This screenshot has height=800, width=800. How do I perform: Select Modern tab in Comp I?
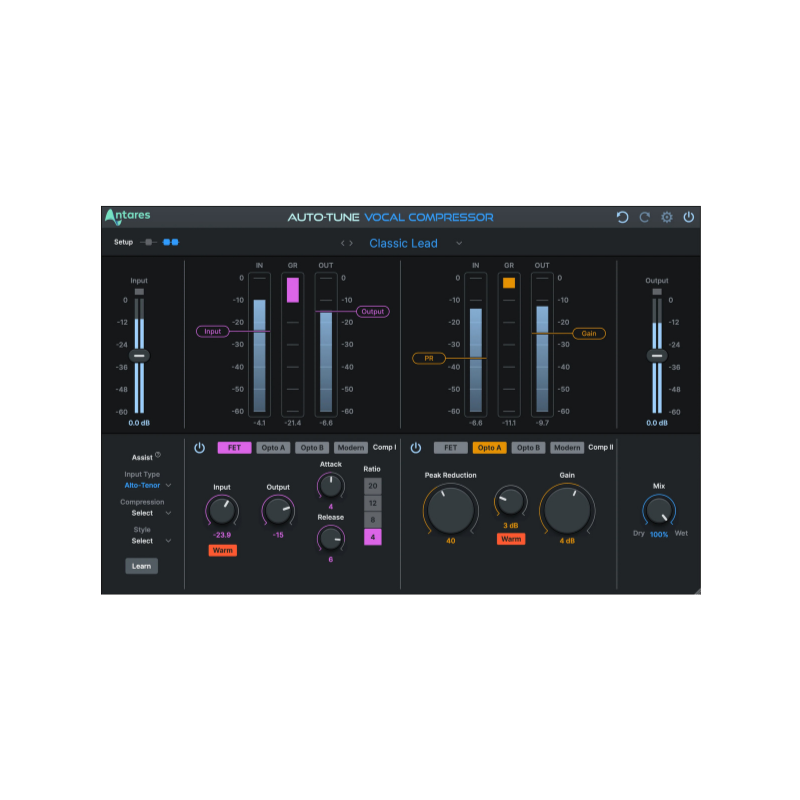click(x=351, y=448)
